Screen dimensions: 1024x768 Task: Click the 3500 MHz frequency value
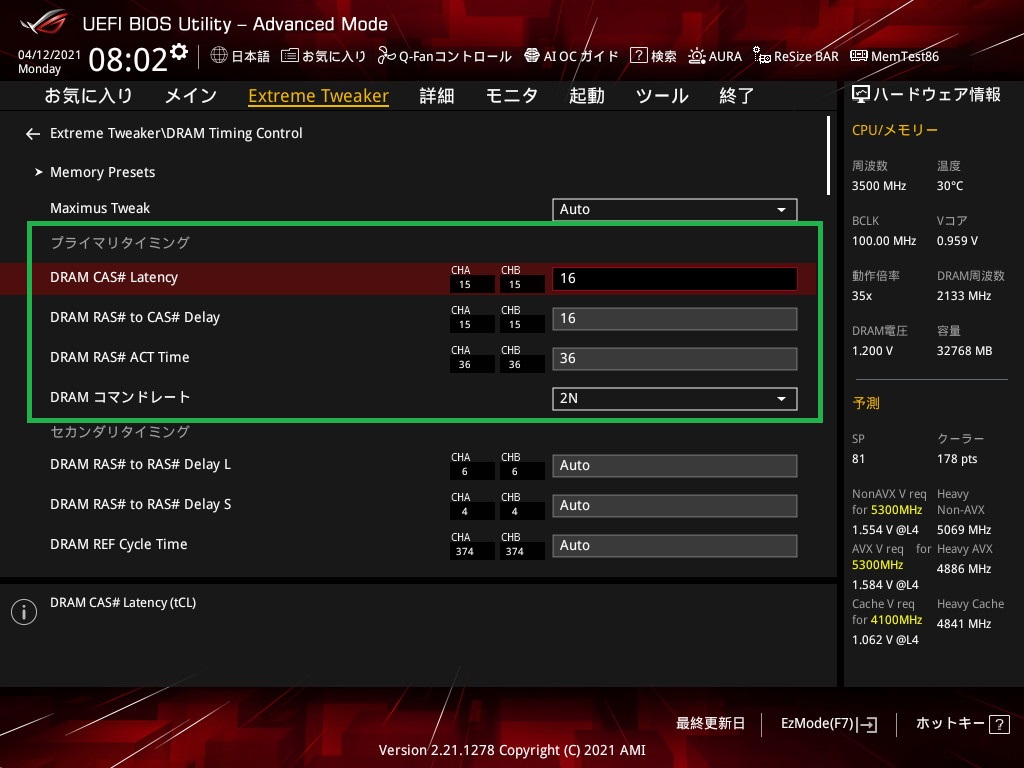coord(879,186)
